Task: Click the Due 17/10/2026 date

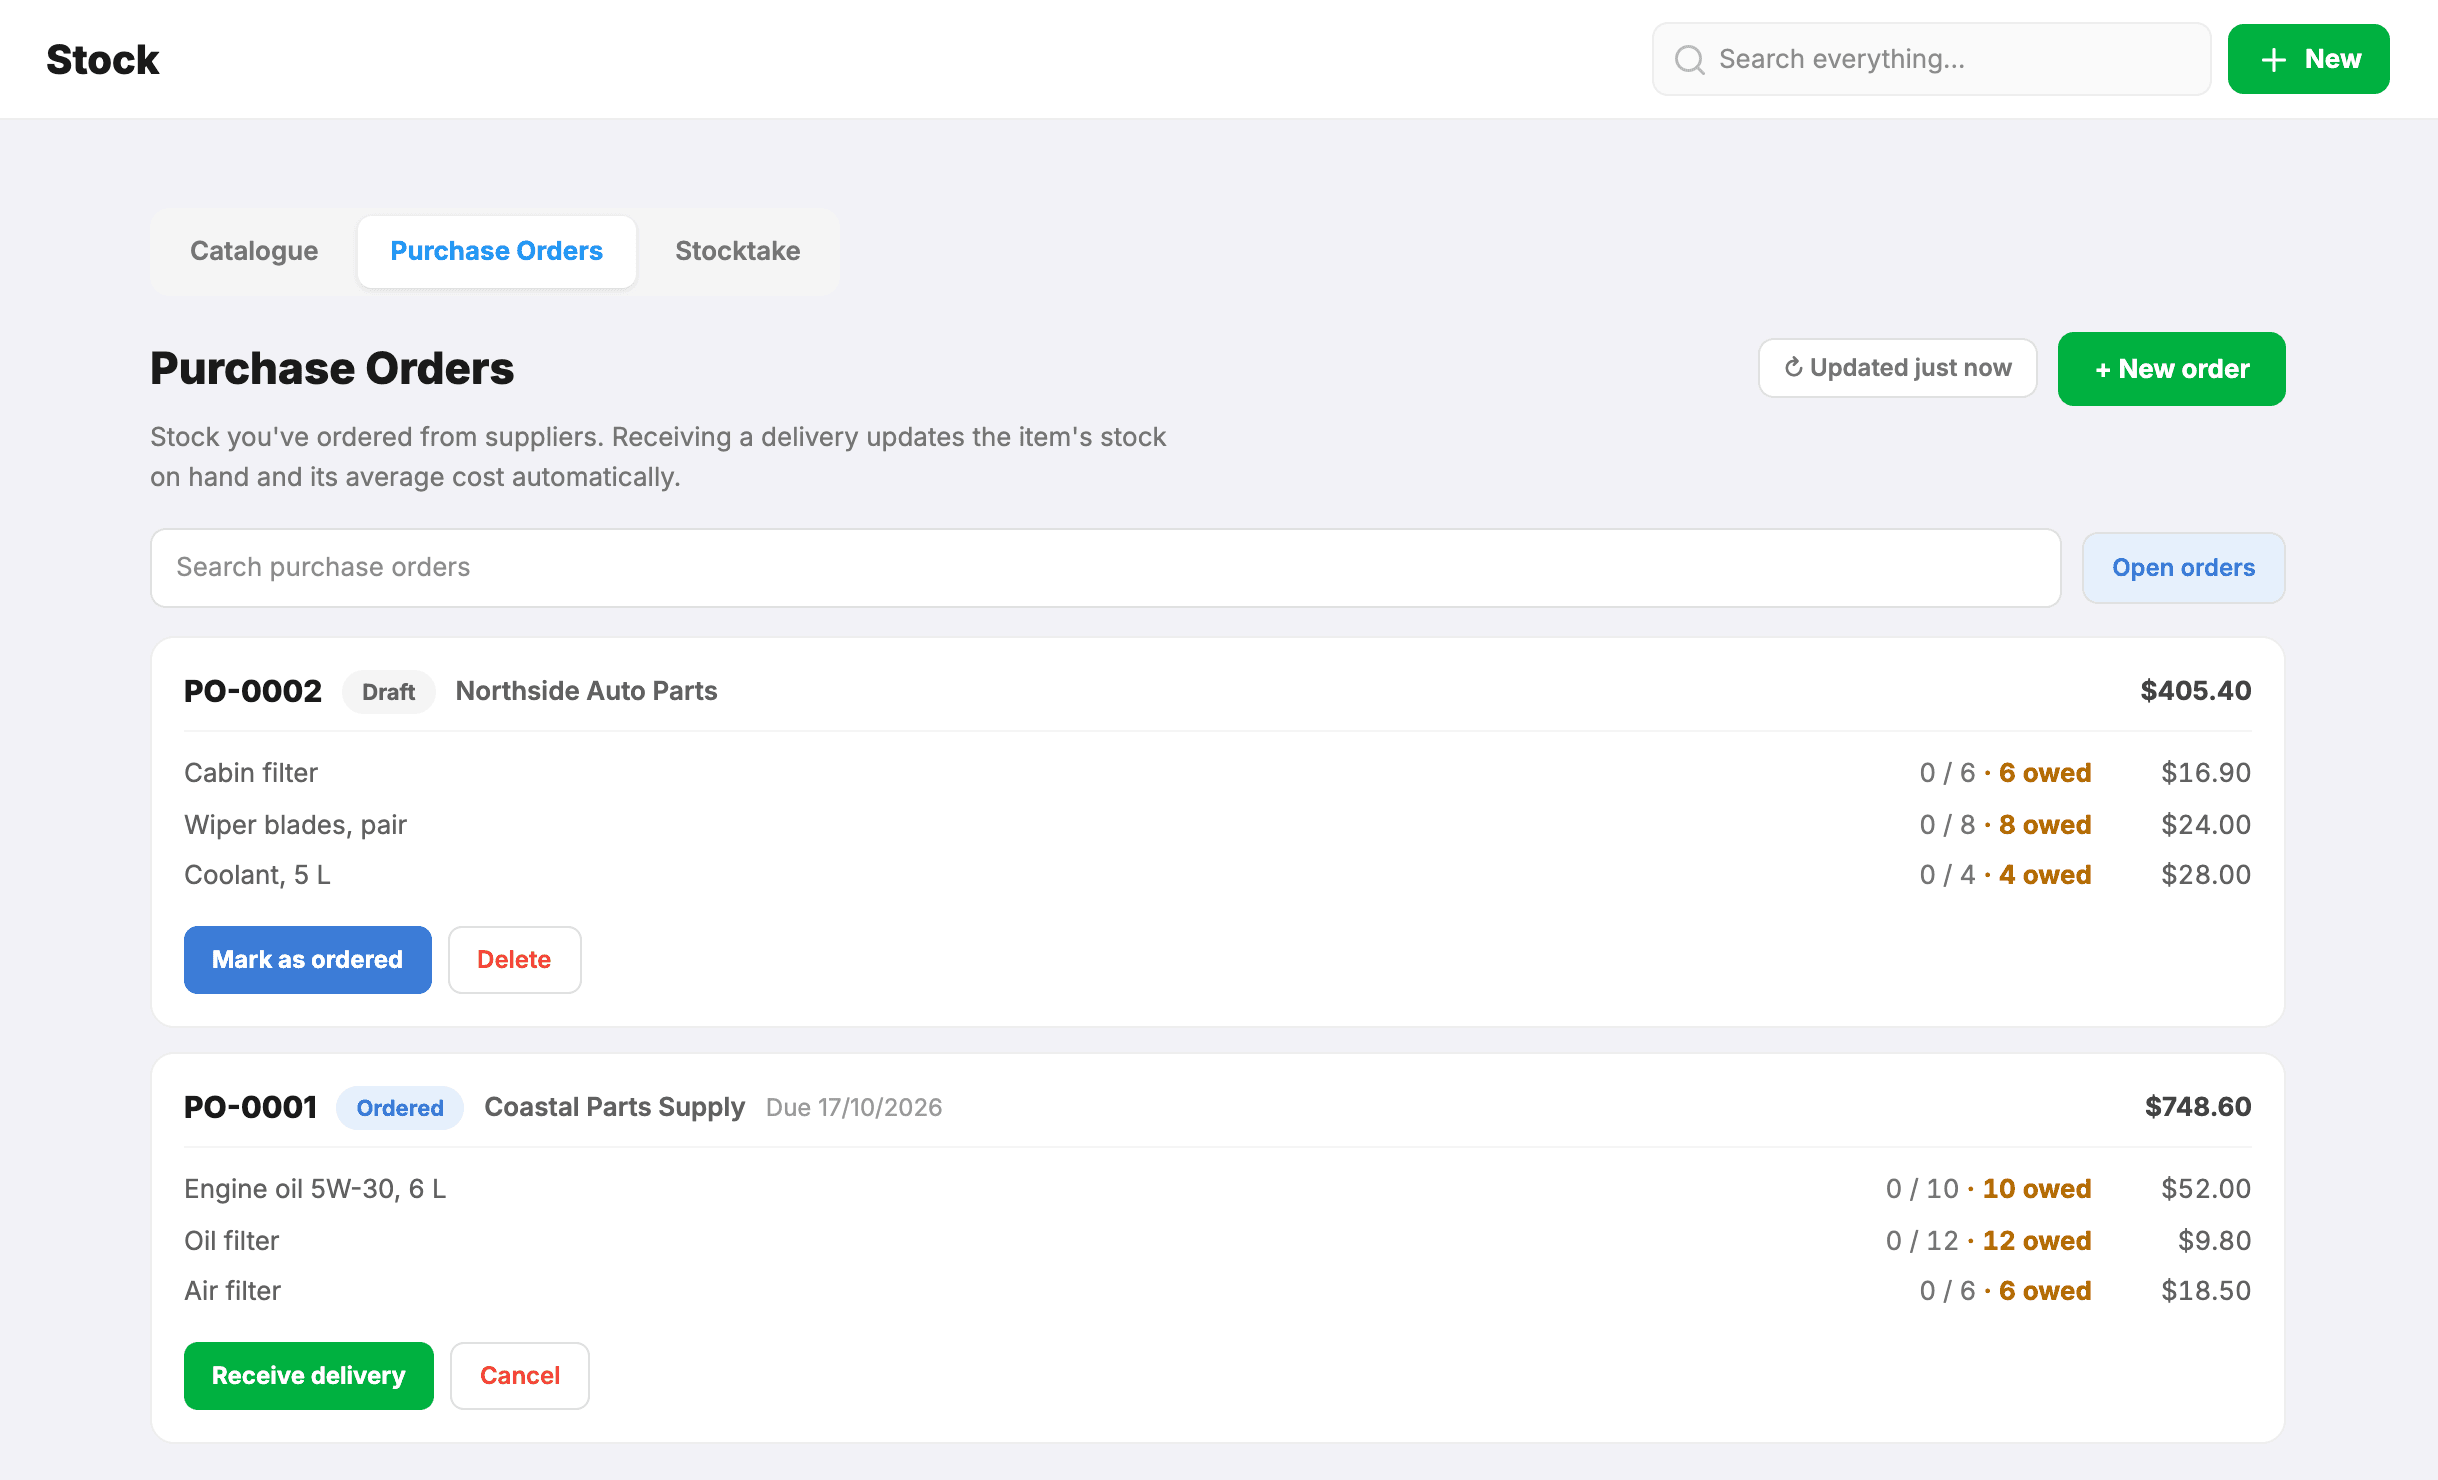Action: [854, 1107]
